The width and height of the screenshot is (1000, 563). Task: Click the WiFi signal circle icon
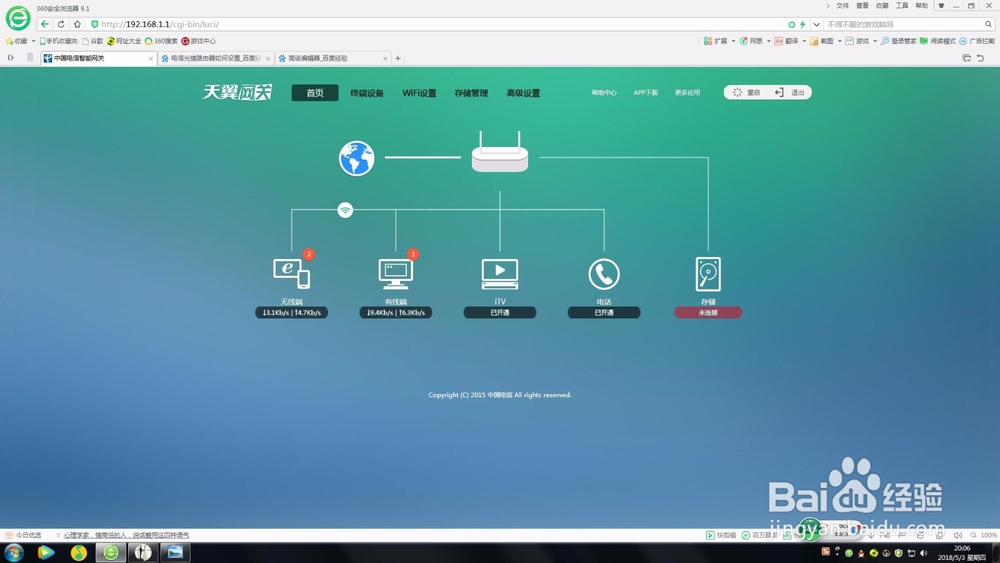pyautogui.click(x=345, y=210)
